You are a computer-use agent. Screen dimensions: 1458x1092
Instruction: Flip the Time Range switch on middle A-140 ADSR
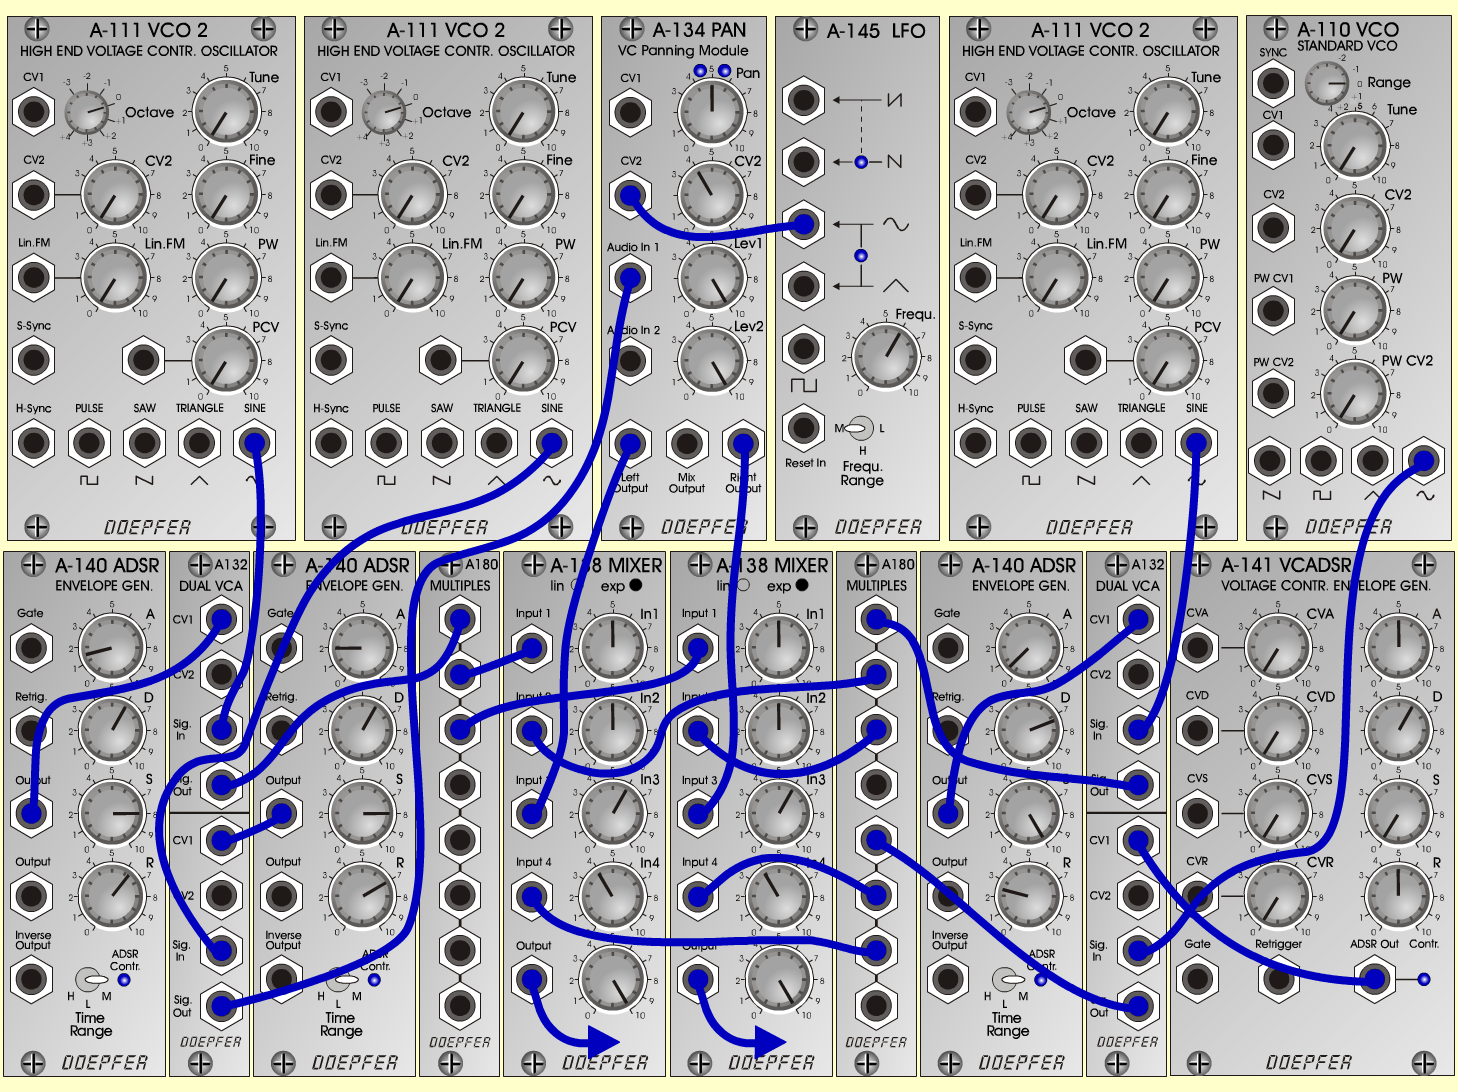coord(341,978)
